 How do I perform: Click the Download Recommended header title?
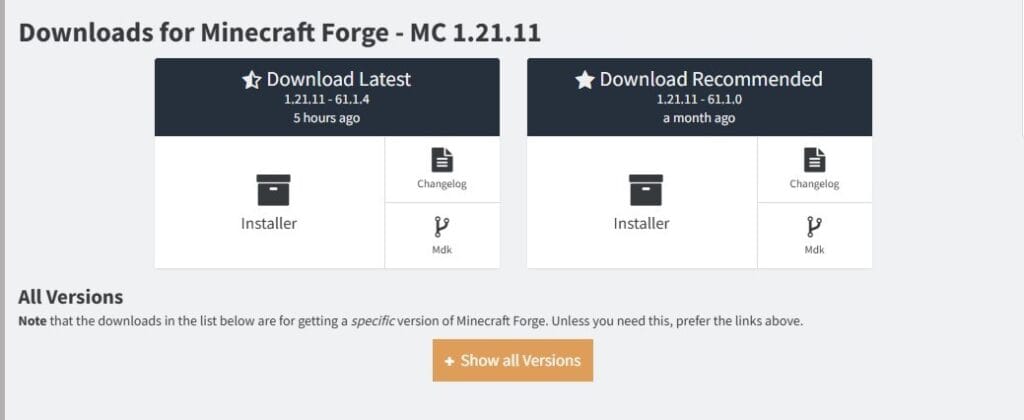pyautogui.click(x=711, y=79)
